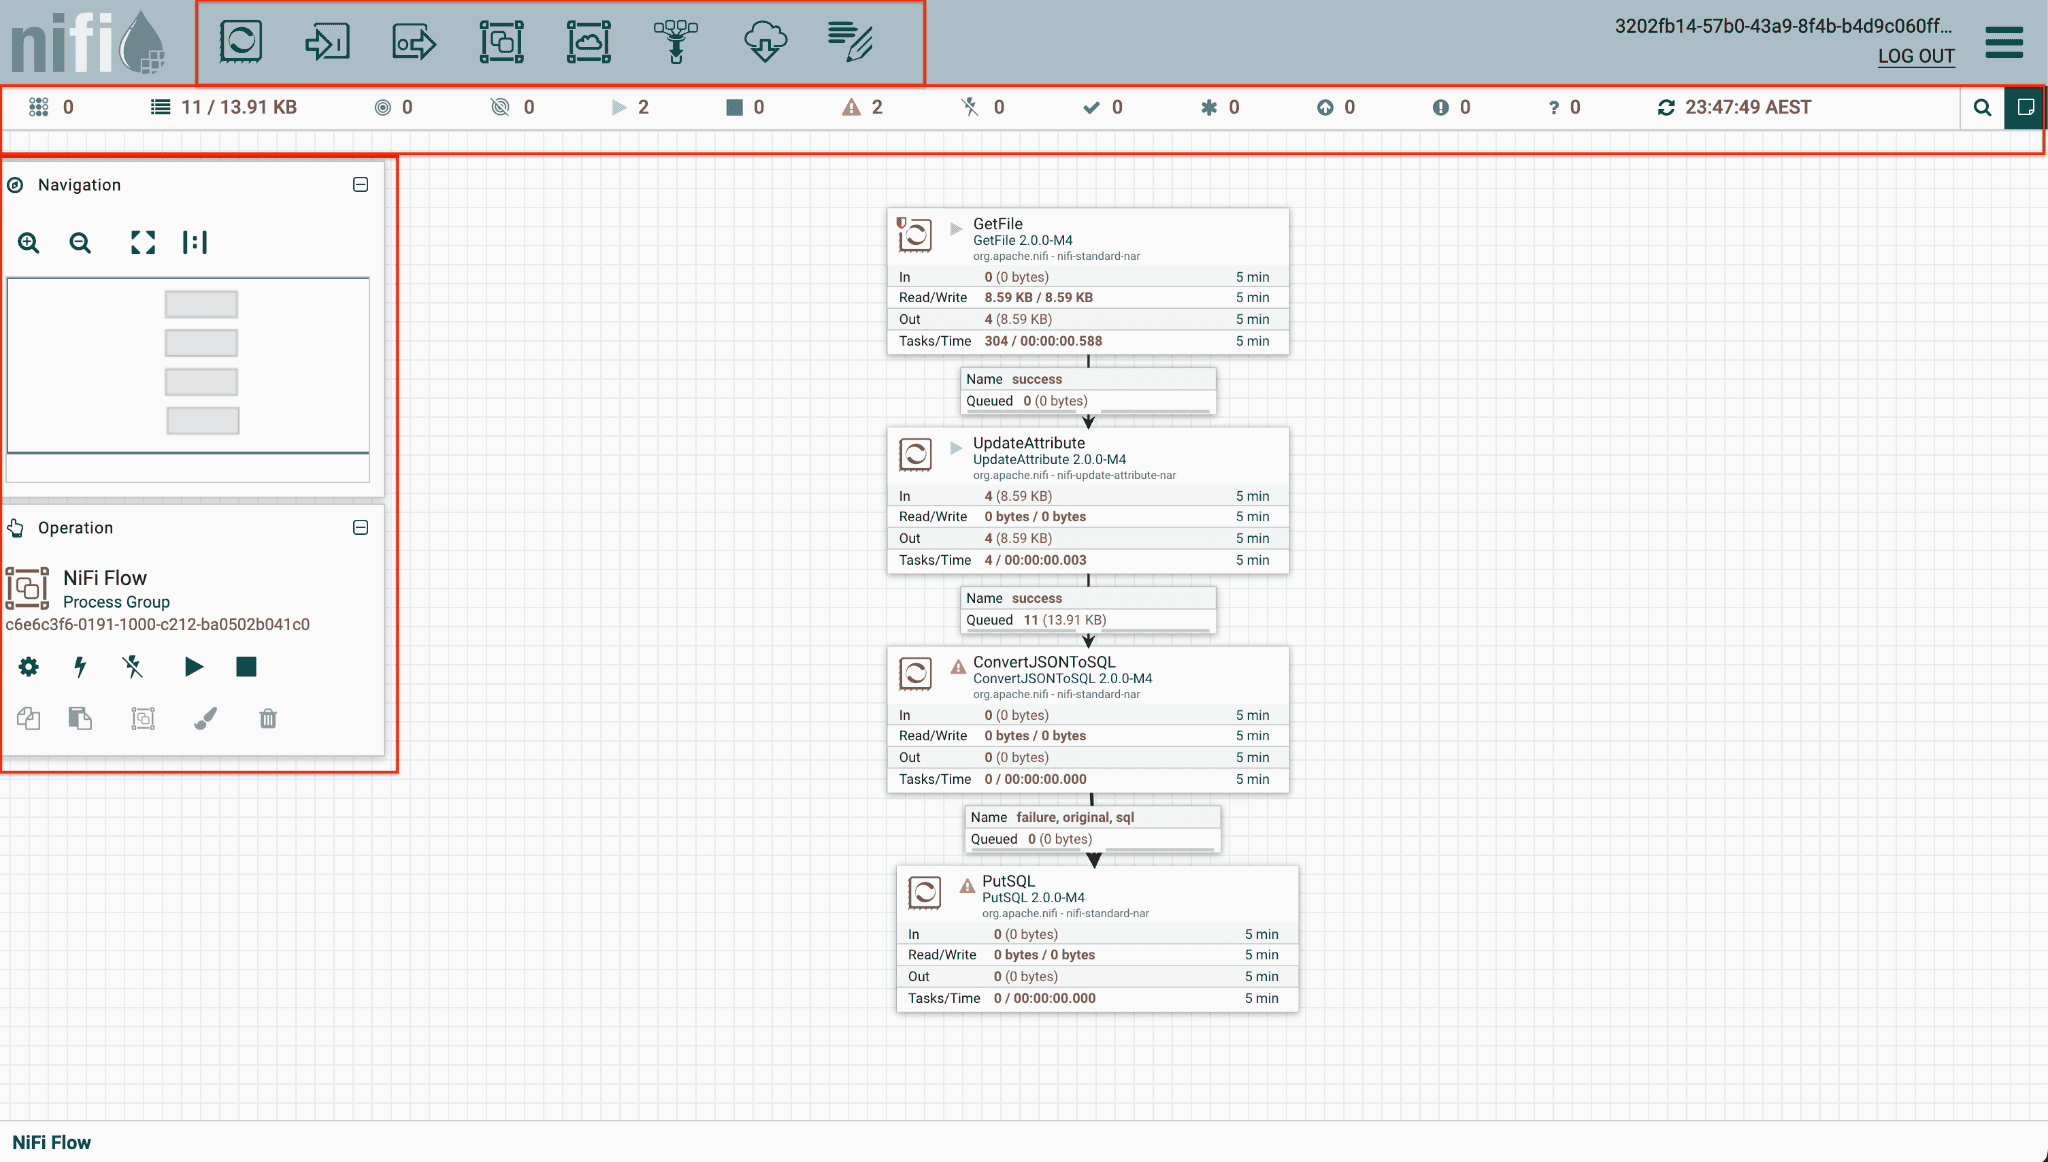Click the Delete trash icon
The width and height of the screenshot is (2048, 1162).
click(x=268, y=718)
